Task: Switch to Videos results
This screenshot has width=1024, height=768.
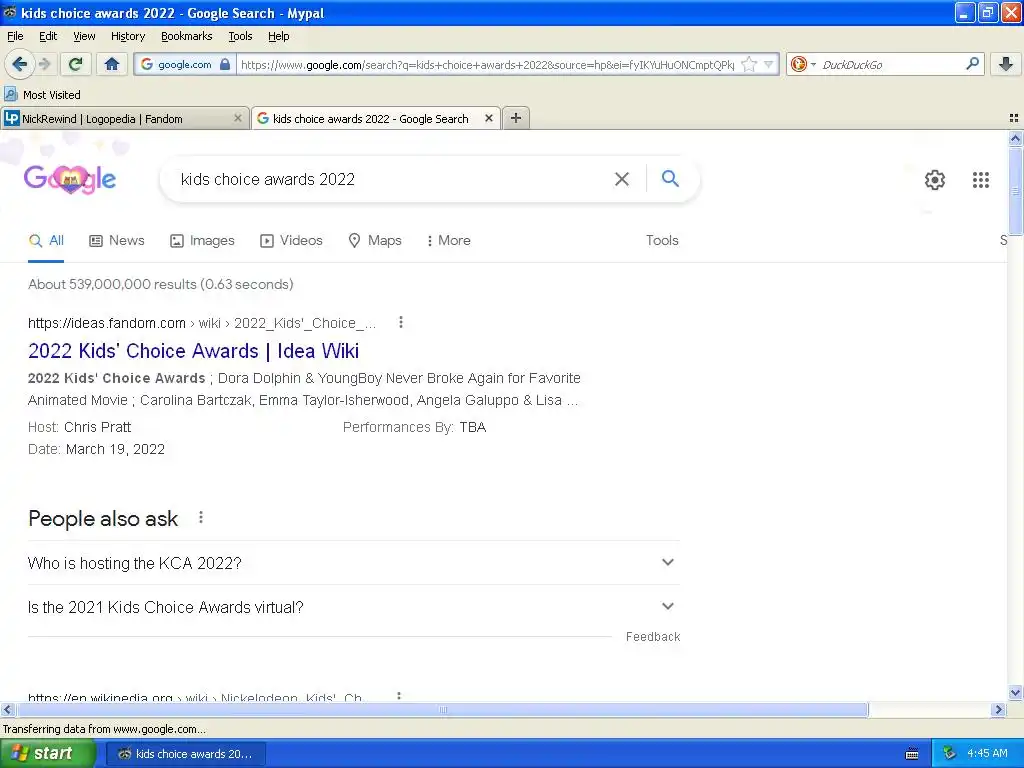Action: pos(291,240)
